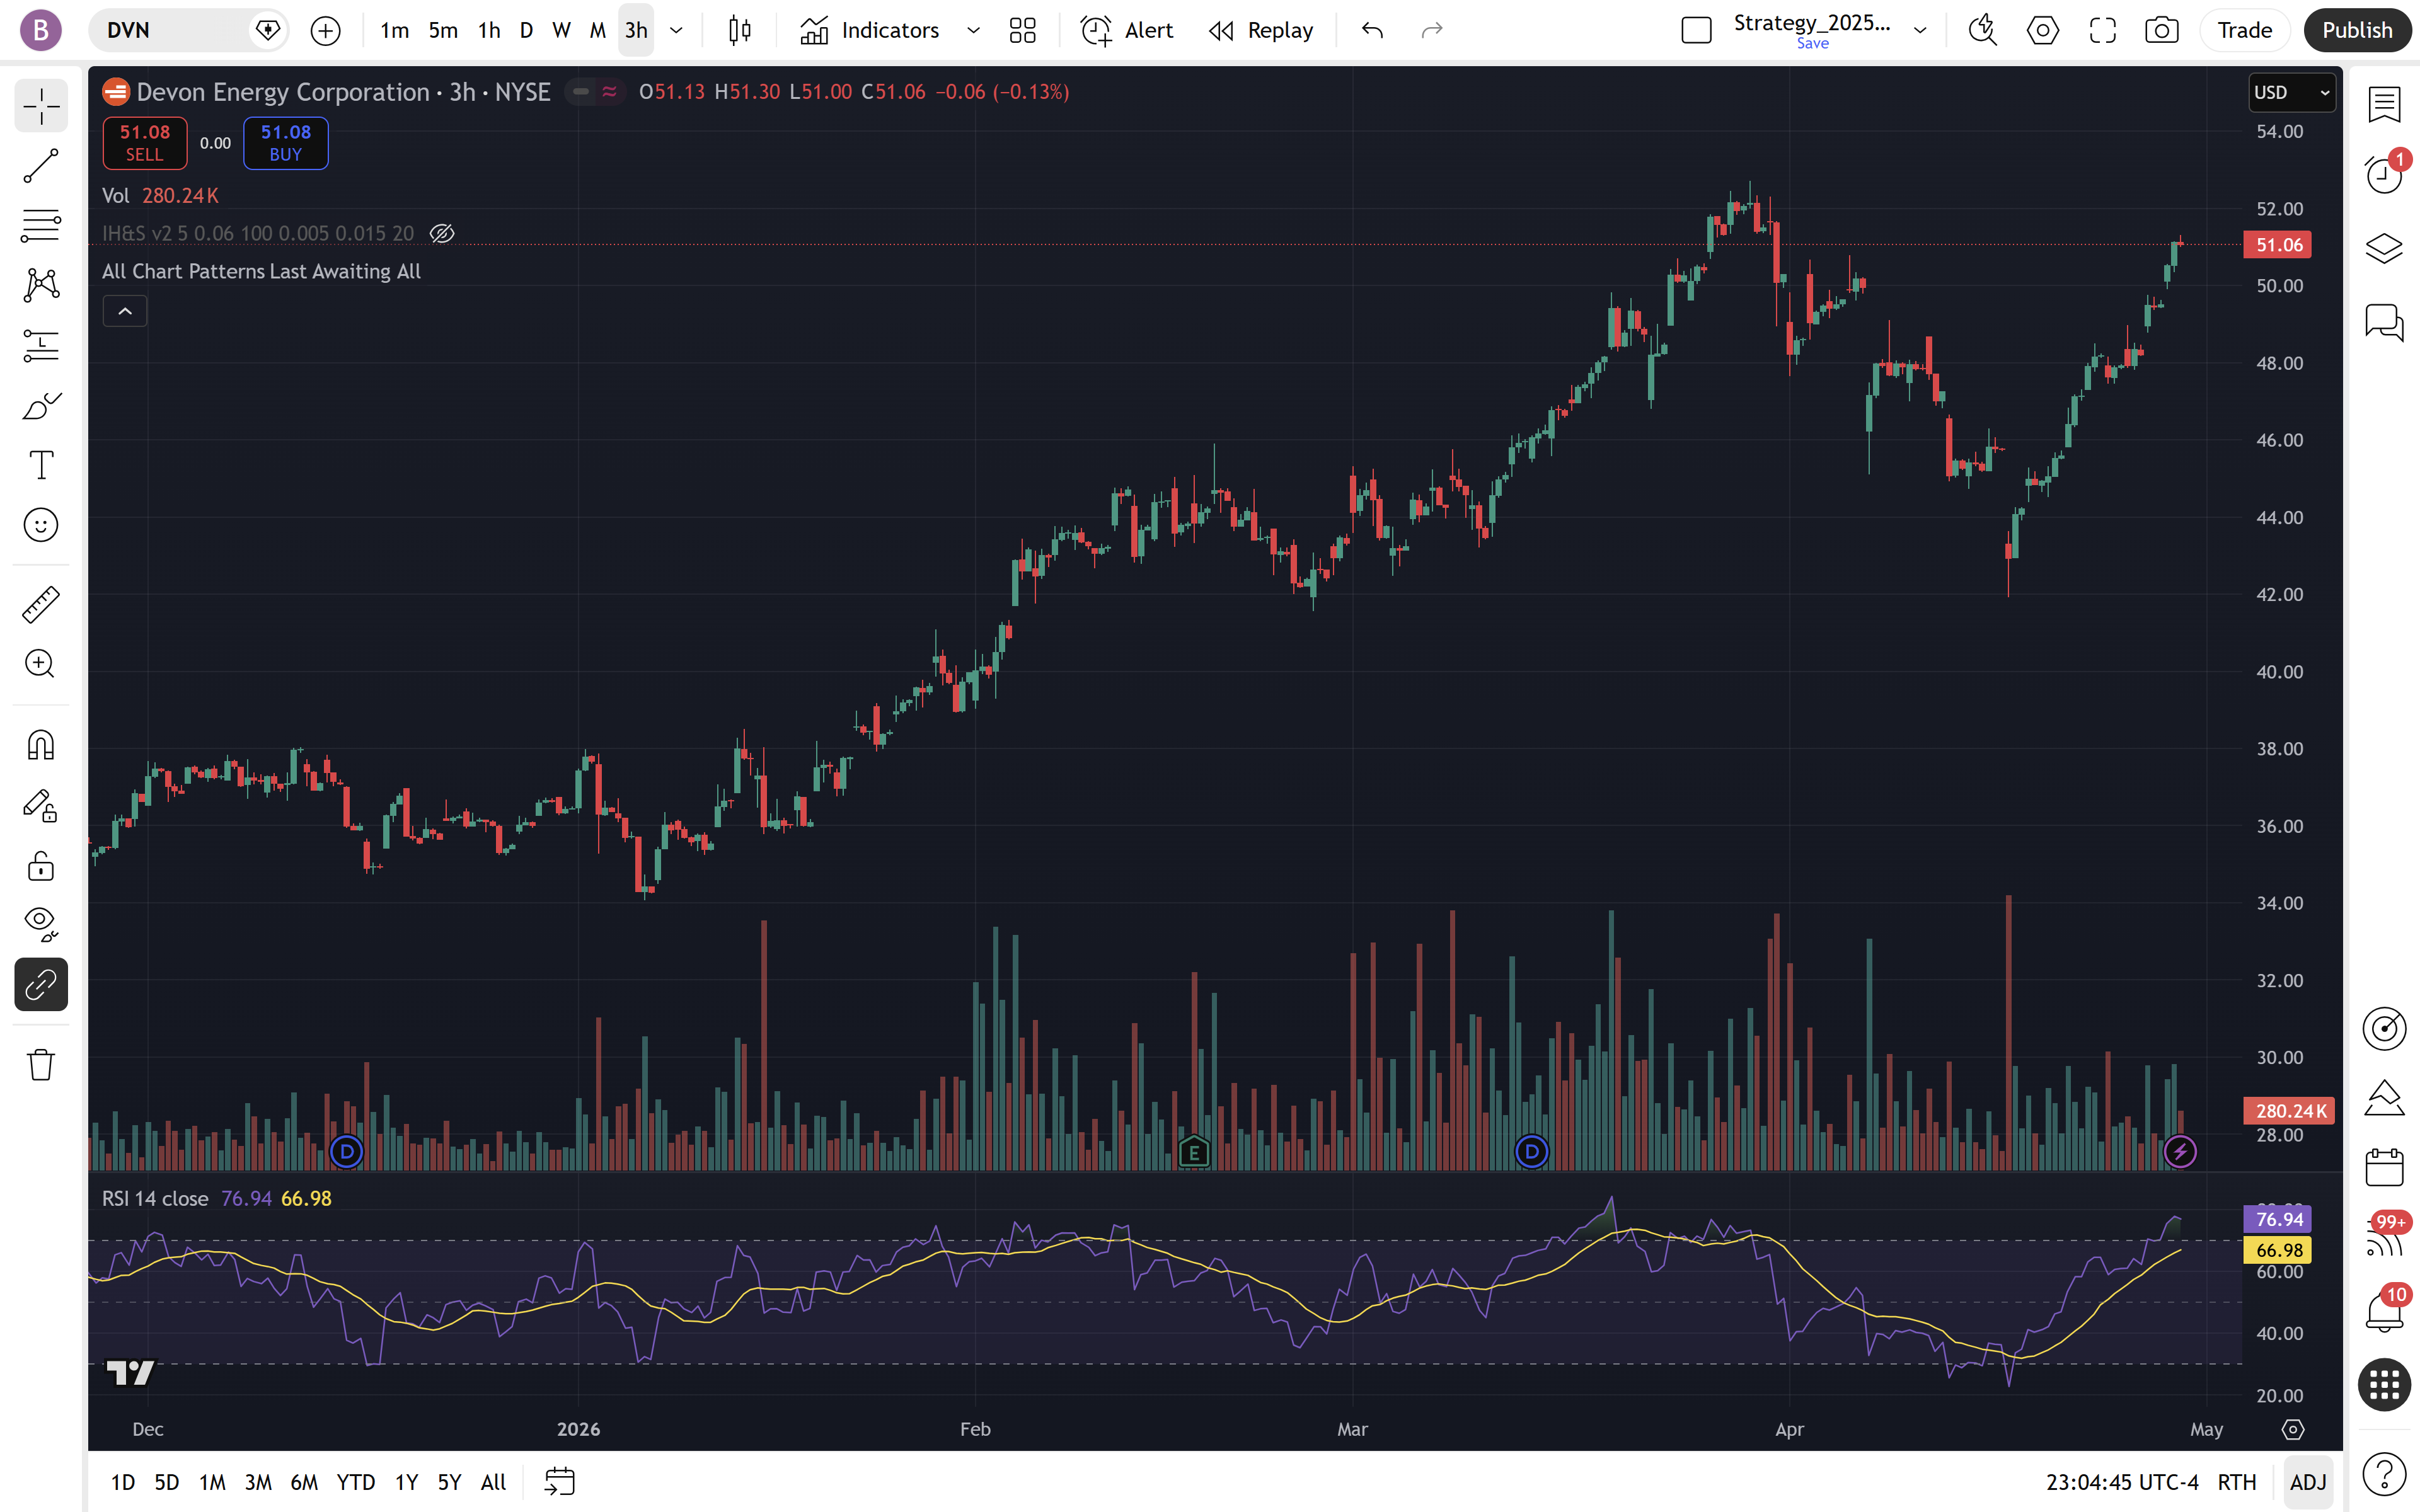This screenshot has height=1512, width=2420.
Task: Collapse the indicator legend chevron
Action: point(125,311)
